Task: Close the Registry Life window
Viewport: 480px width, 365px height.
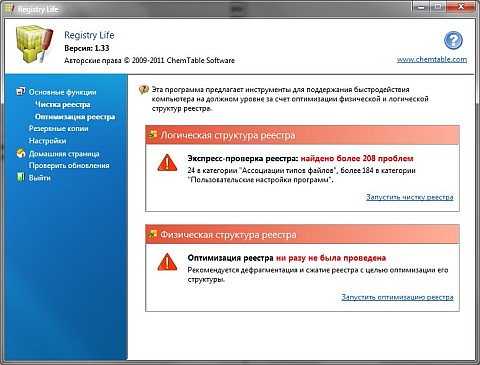Action: point(461,7)
